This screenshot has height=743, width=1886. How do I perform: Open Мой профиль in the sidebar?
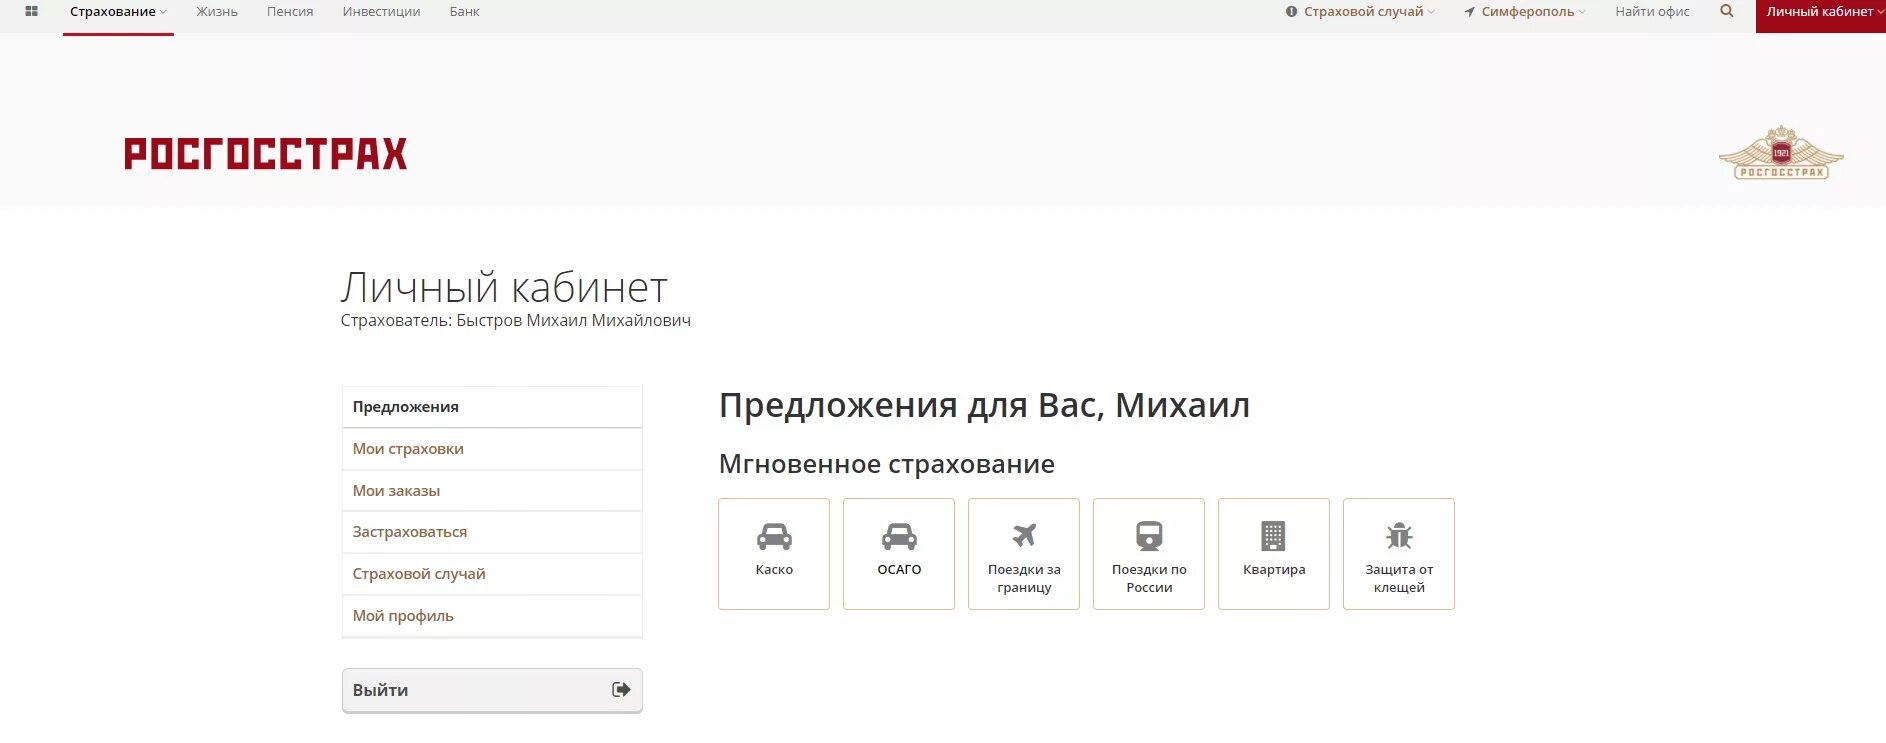coord(492,616)
